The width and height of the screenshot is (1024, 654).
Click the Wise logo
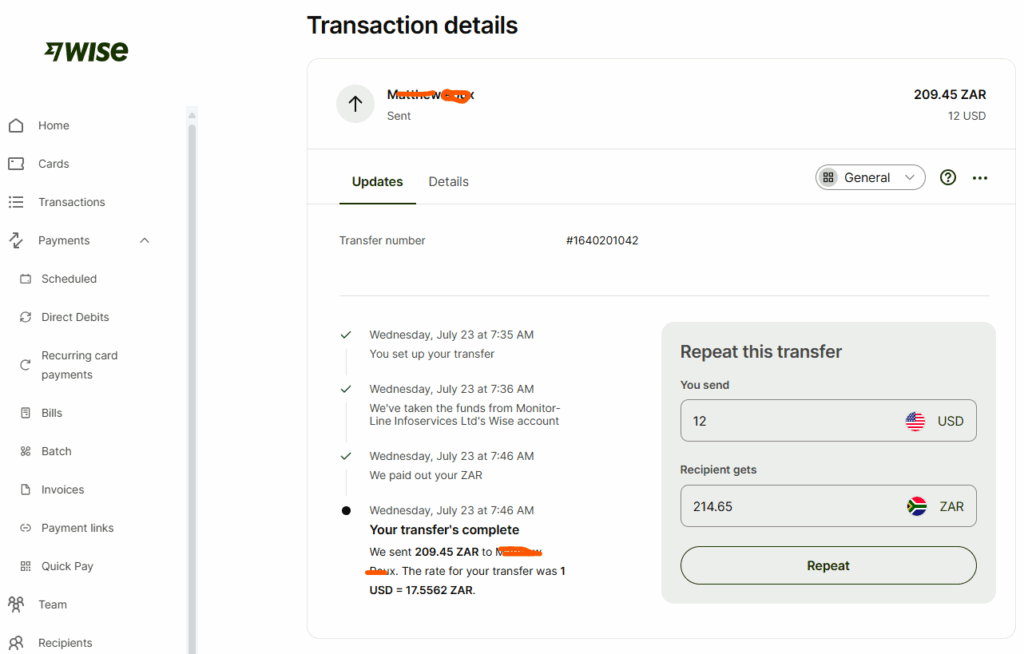(86, 52)
